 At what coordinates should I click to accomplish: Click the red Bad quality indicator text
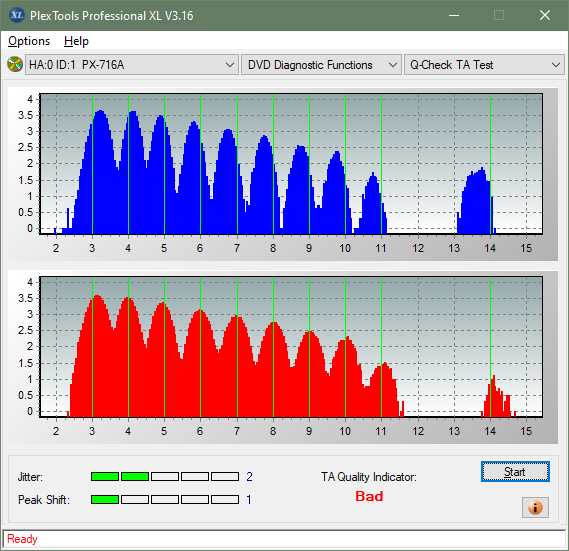click(x=369, y=496)
